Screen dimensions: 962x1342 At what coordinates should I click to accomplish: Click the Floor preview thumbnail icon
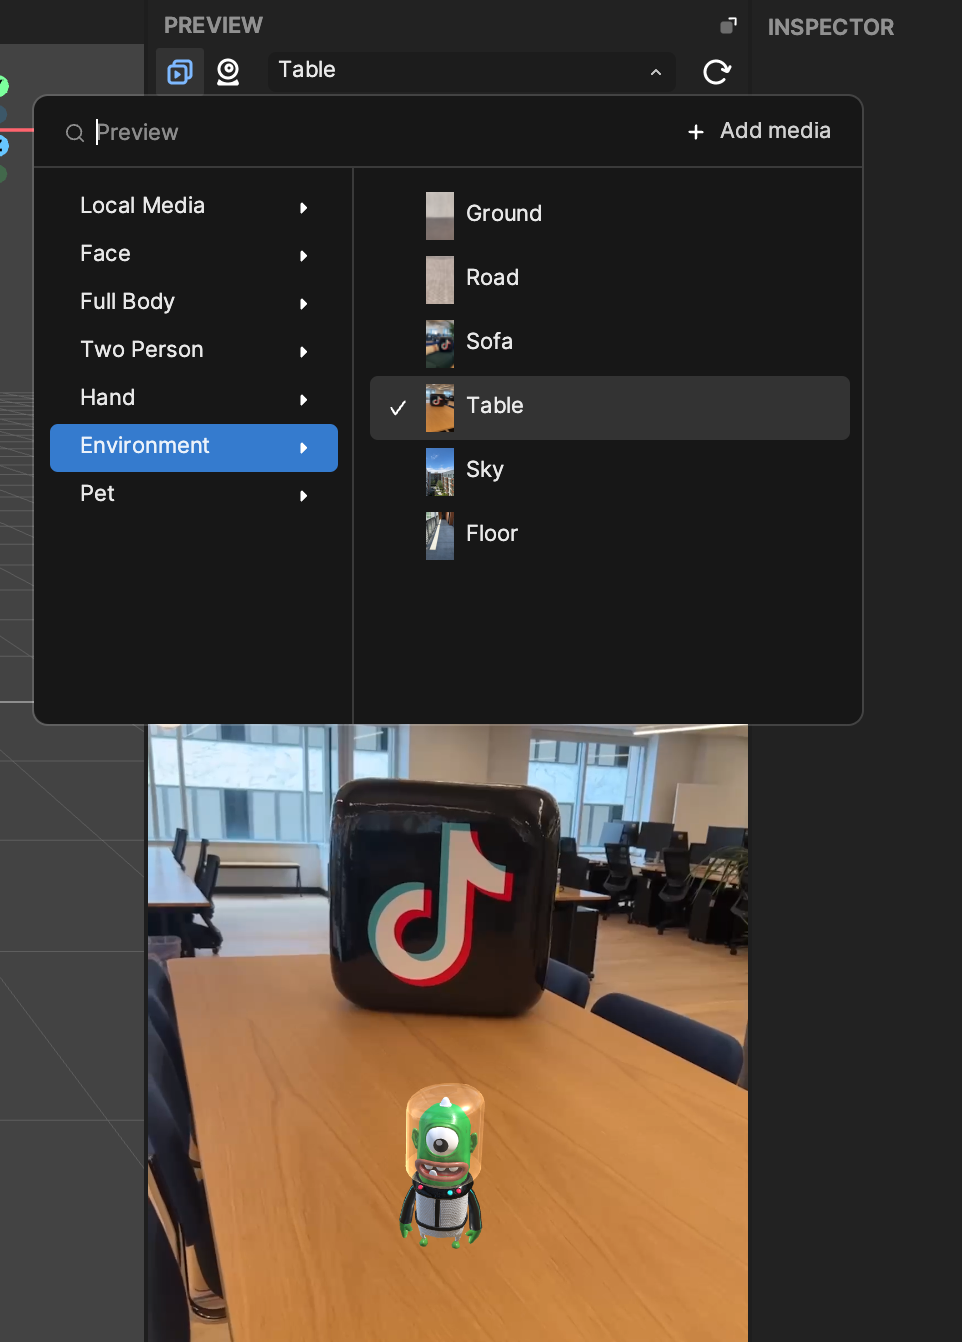[x=439, y=535]
